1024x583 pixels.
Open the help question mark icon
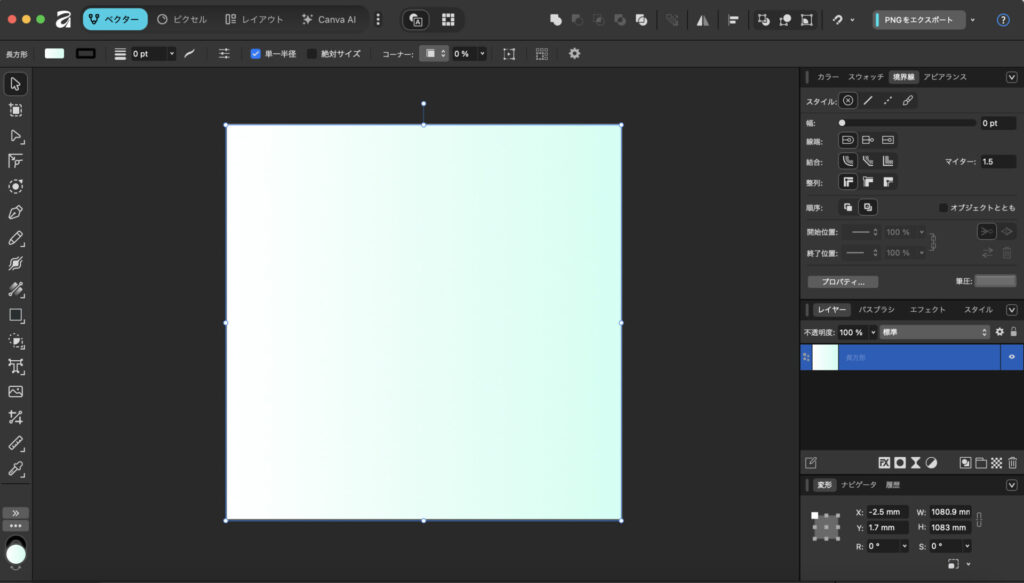coord(1003,20)
